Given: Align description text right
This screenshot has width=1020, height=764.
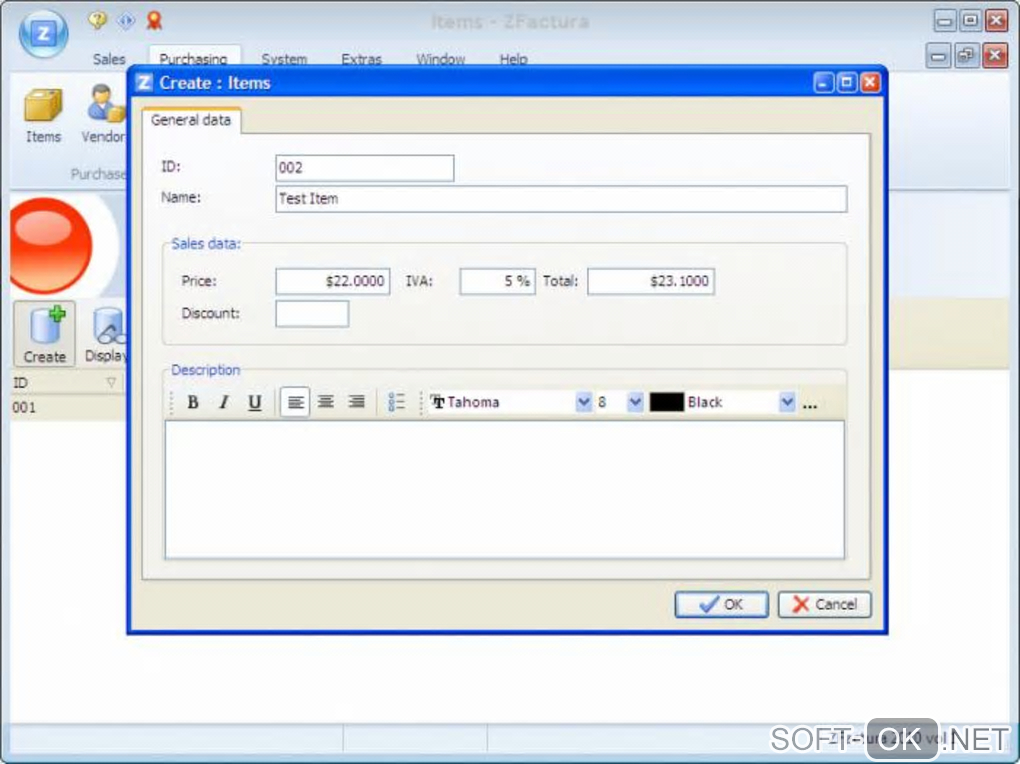Looking at the screenshot, I should pyautogui.click(x=356, y=402).
